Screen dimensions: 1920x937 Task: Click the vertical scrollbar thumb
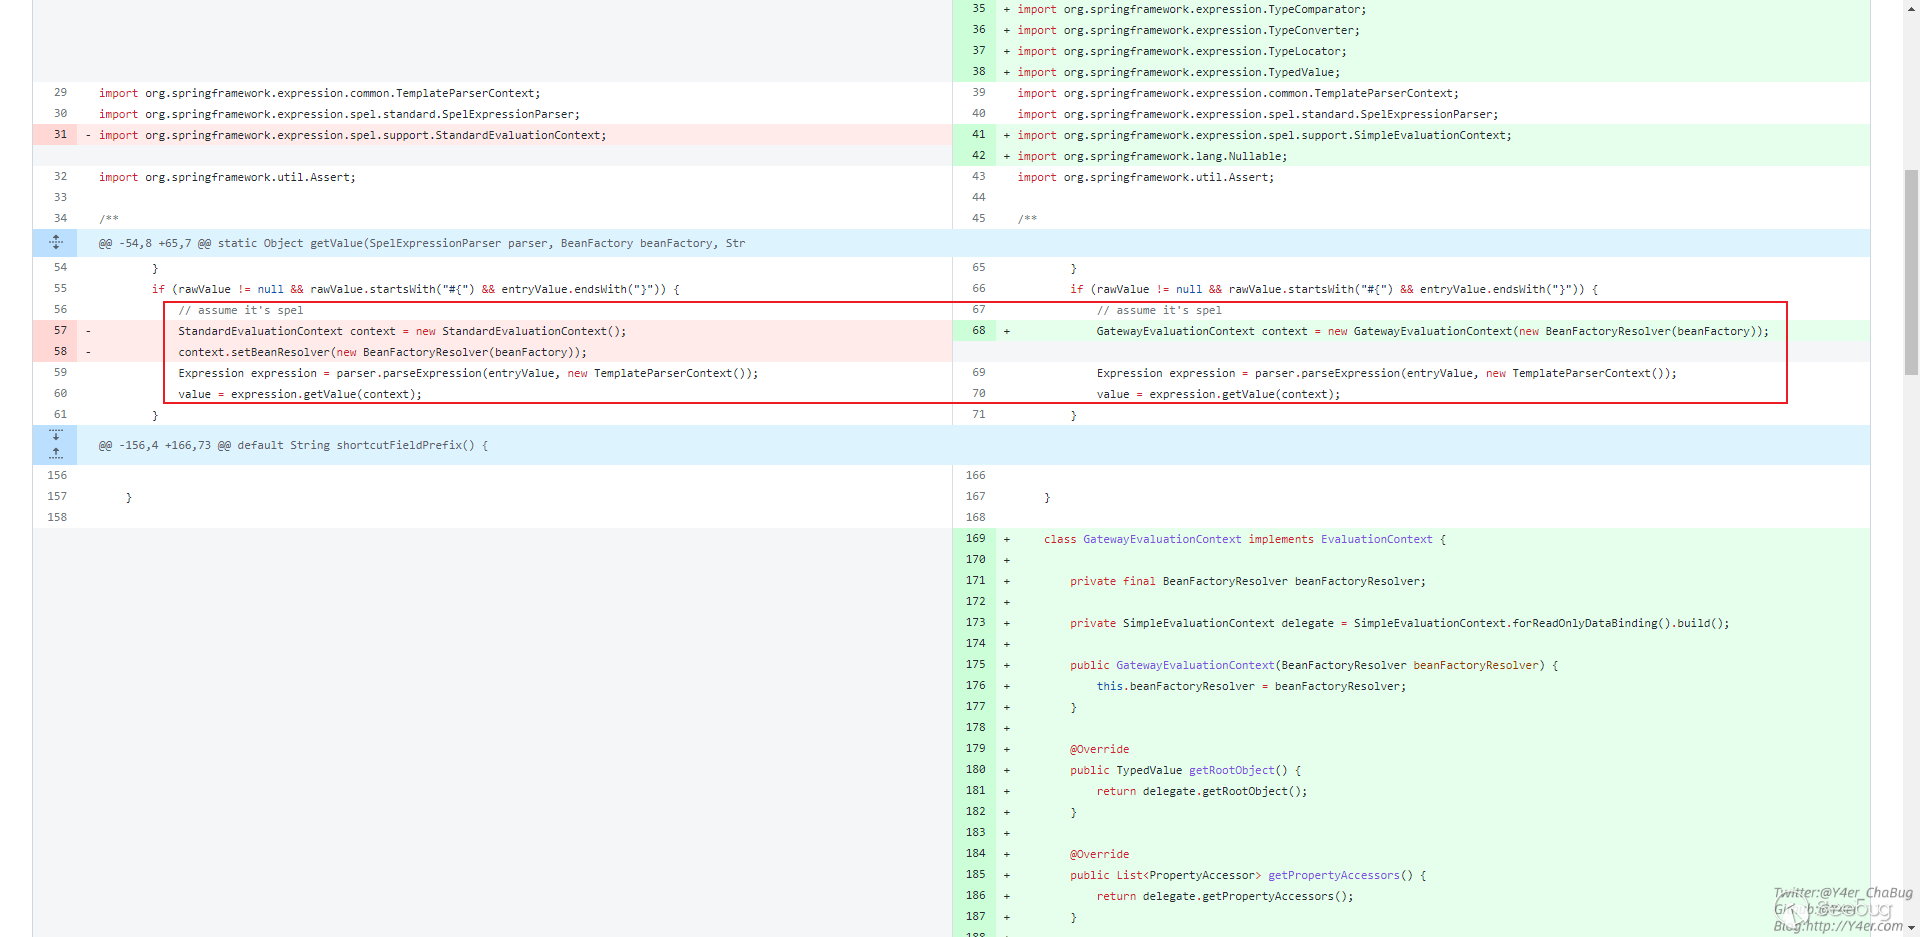click(x=1911, y=271)
